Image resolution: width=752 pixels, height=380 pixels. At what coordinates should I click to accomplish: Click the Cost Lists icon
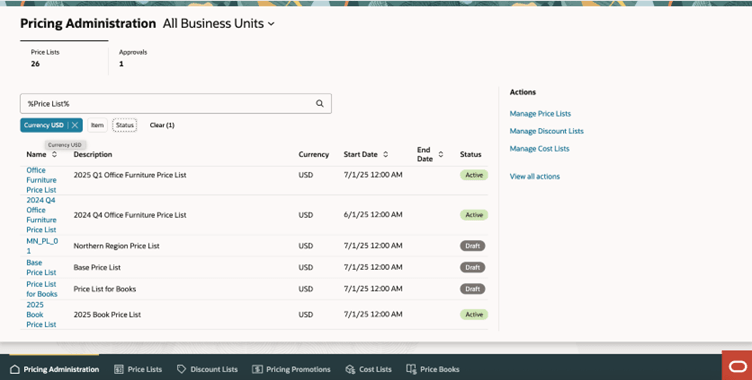[x=350, y=369]
